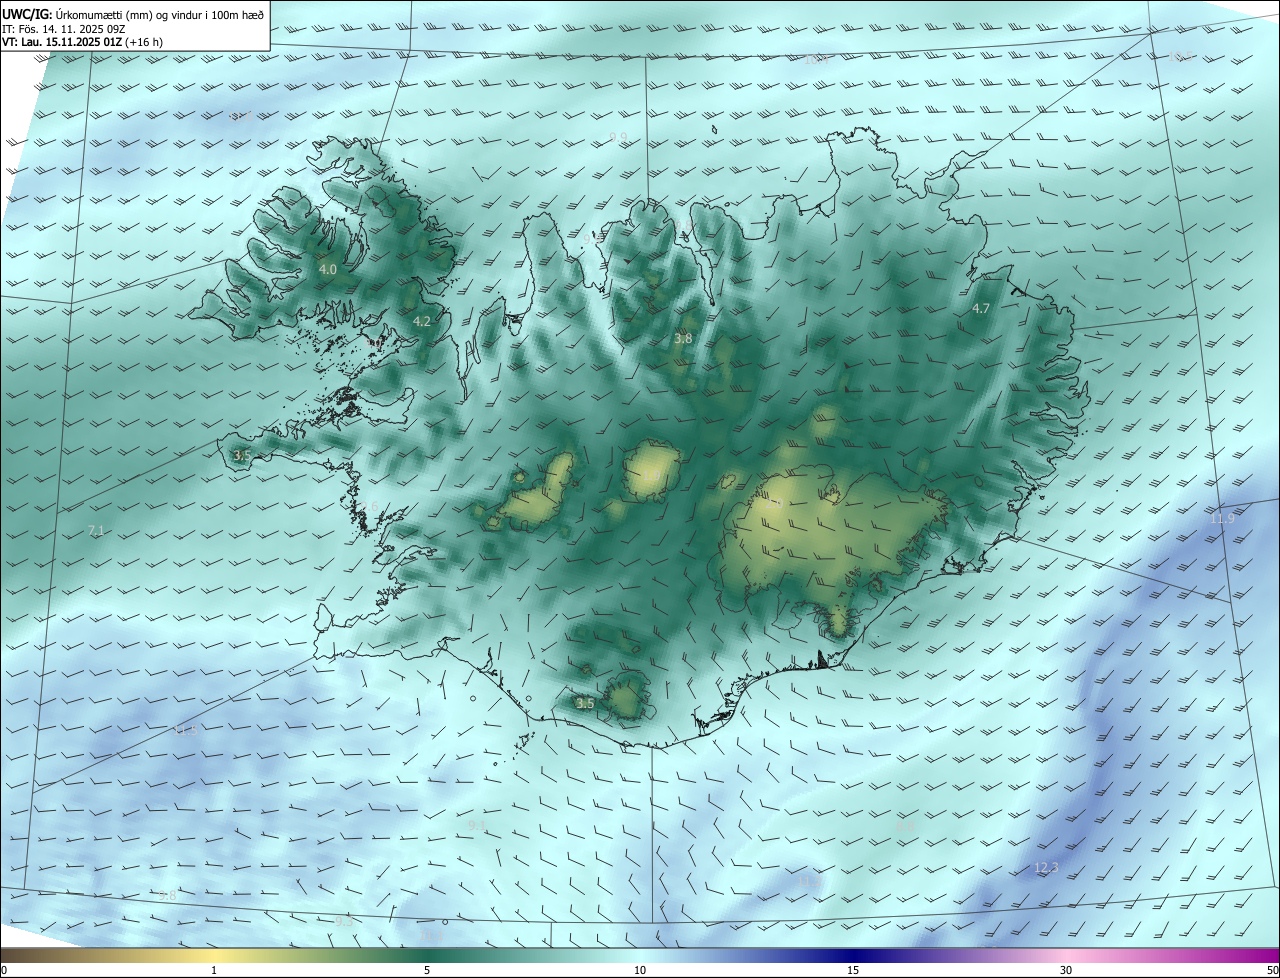The width and height of the screenshot is (1280, 978).
Task: Click the 9.9 value north of Iceland
Action: [619, 137]
